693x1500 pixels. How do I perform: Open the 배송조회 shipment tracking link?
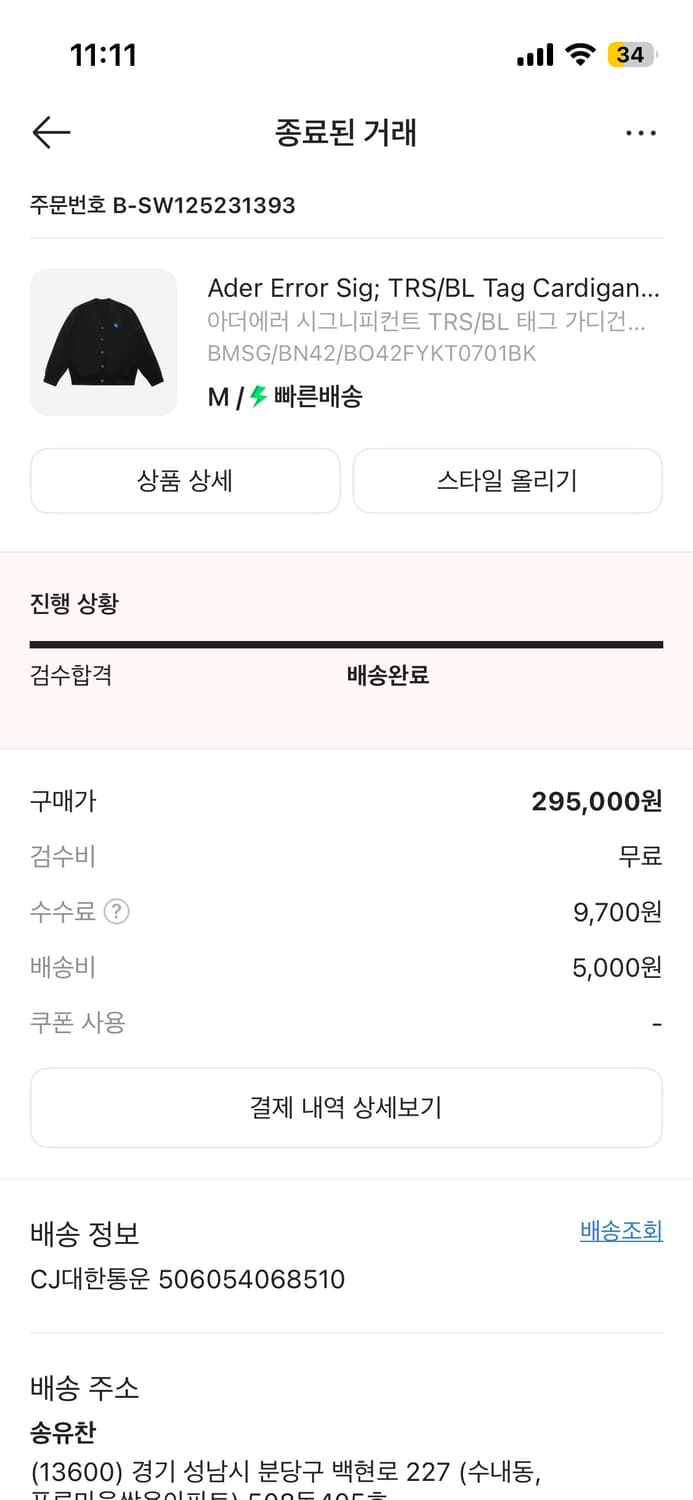tap(620, 1231)
